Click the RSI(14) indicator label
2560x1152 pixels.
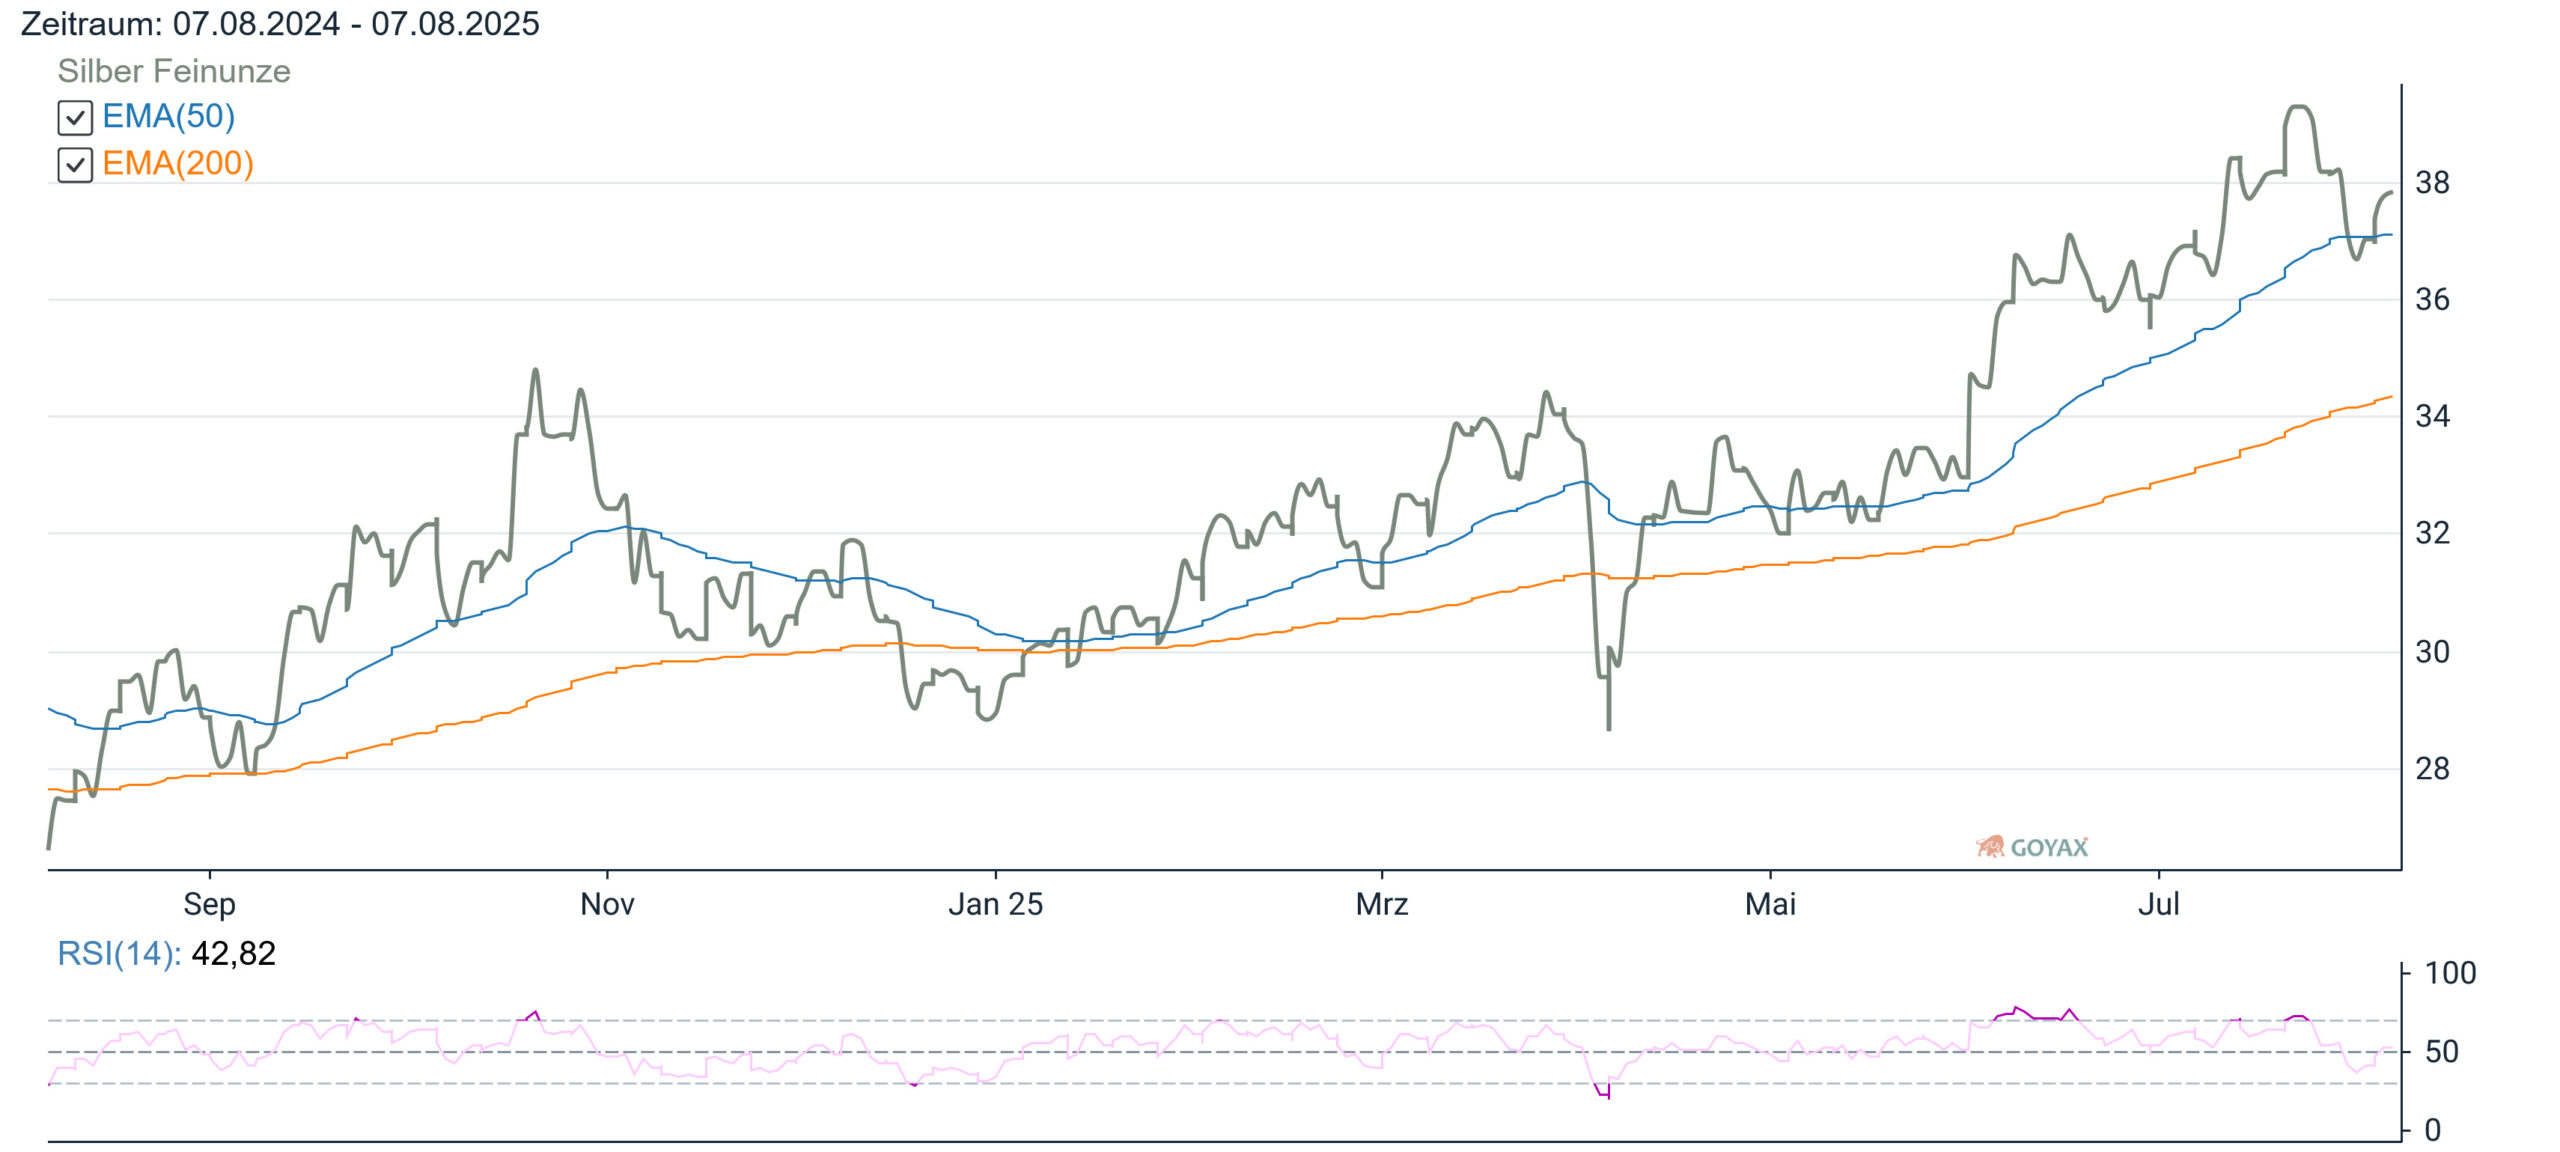[119, 953]
